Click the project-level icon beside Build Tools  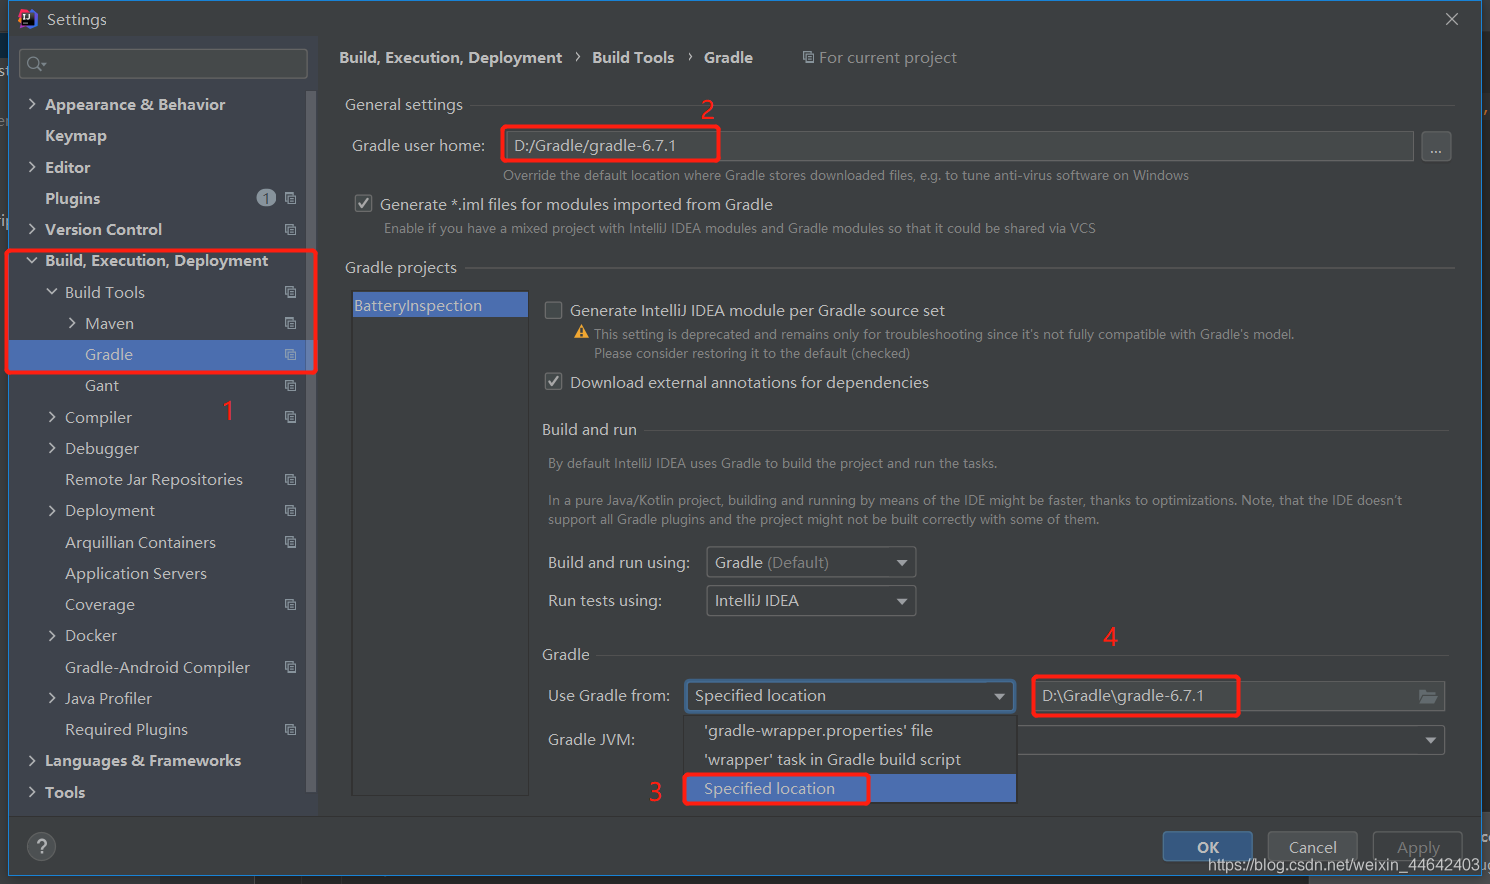(290, 292)
